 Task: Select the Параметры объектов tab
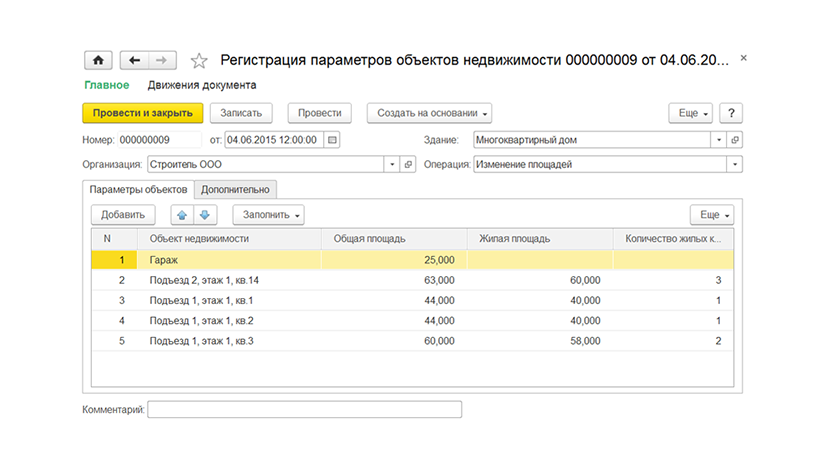click(138, 190)
